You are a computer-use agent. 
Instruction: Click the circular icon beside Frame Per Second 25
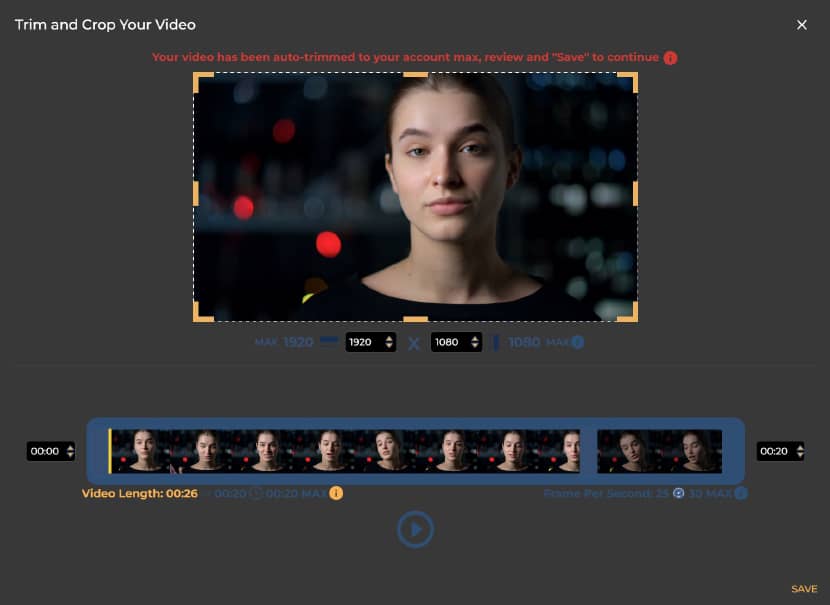click(678, 493)
